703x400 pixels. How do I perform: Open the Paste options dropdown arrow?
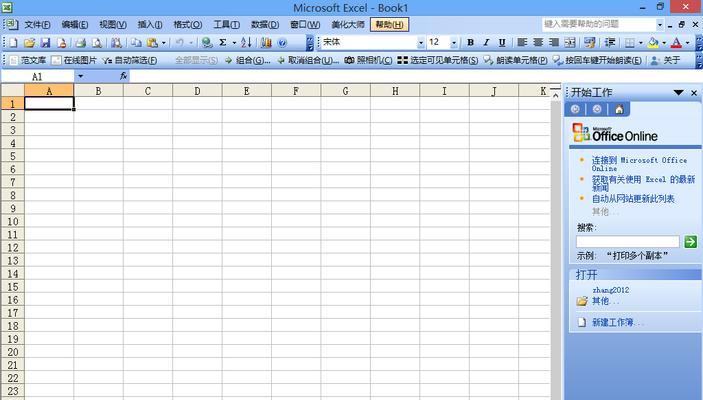click(164, 43)
